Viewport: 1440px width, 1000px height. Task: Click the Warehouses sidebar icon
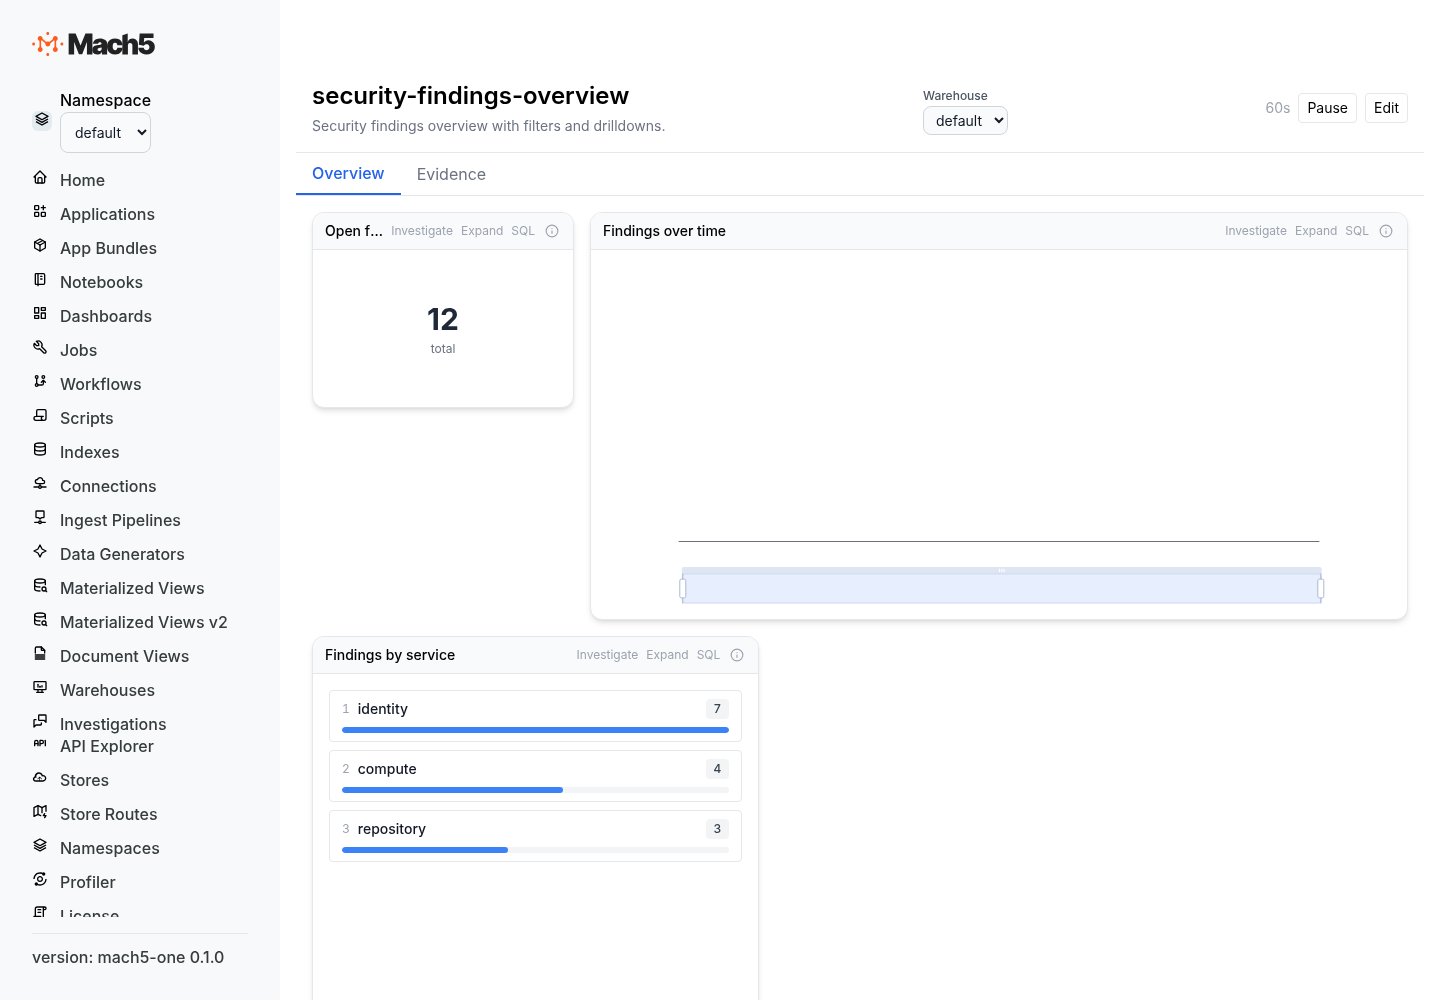(40, 688)
